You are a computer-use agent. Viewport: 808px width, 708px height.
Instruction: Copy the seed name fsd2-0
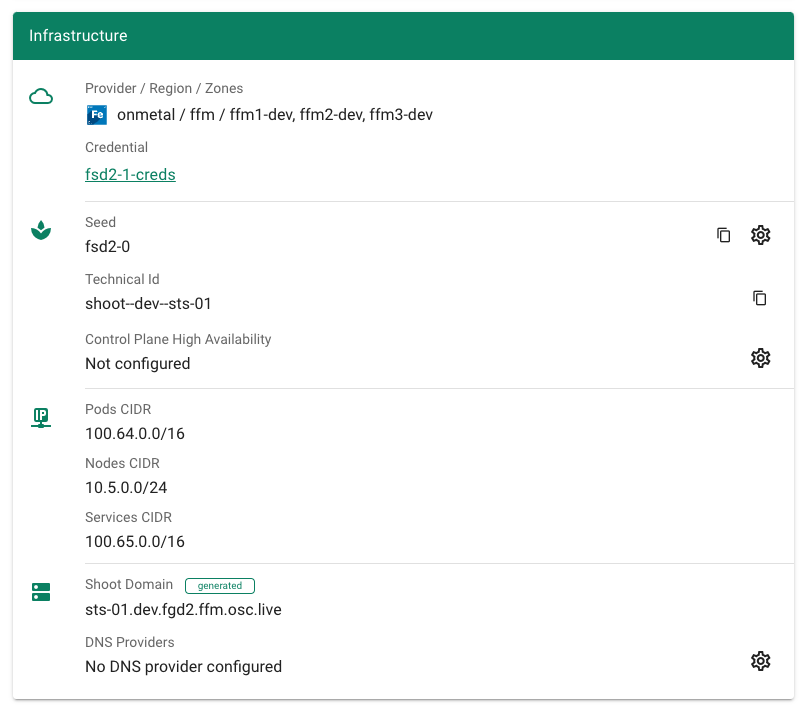click(724, 235)
